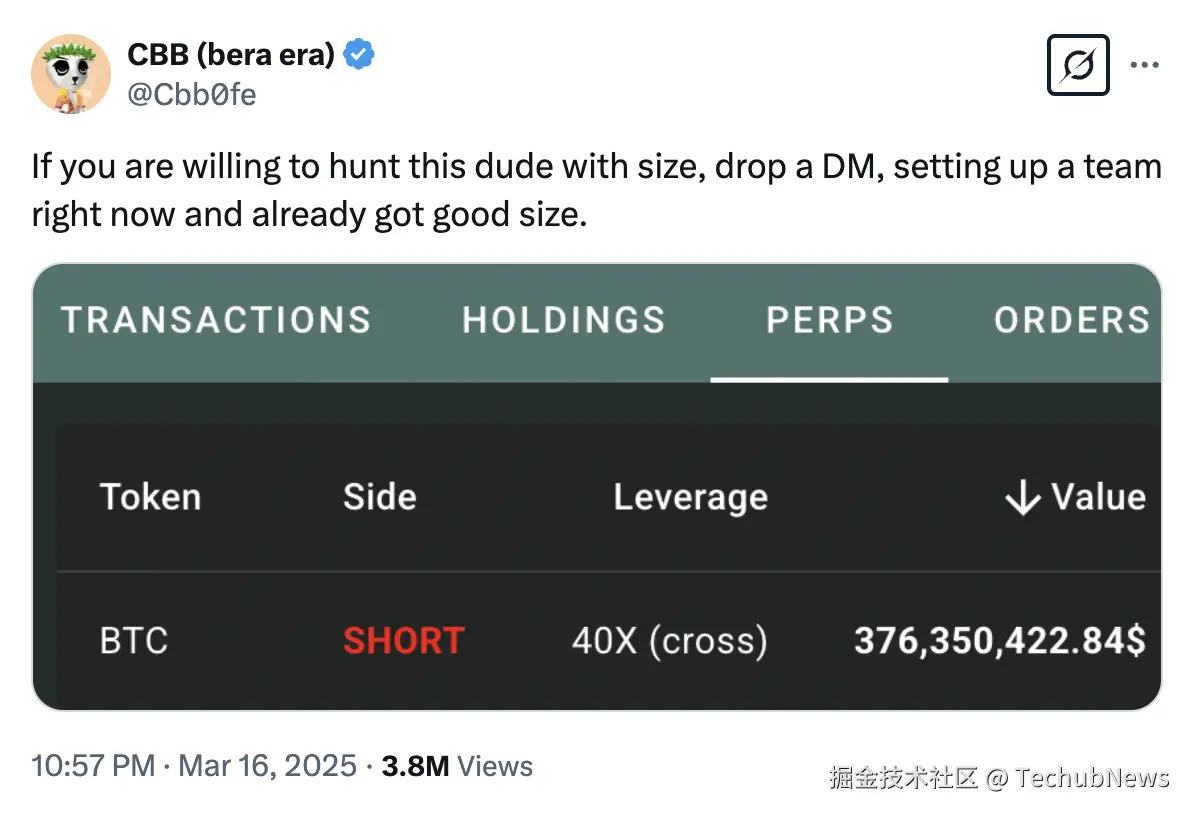1192x814 pixels.
Task: Click the CBB profile avatar
Action: (x=70, y=73)
